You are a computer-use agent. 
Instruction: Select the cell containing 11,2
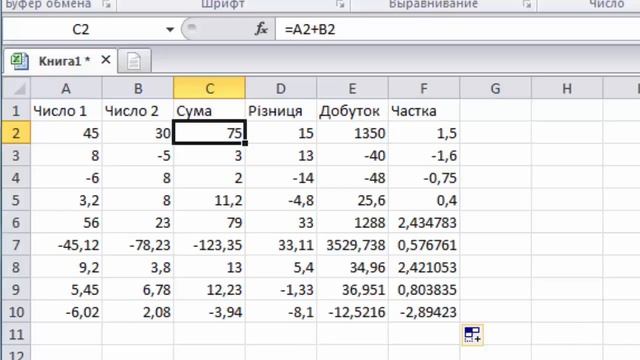pyautogui.click(x=209, y=200)
